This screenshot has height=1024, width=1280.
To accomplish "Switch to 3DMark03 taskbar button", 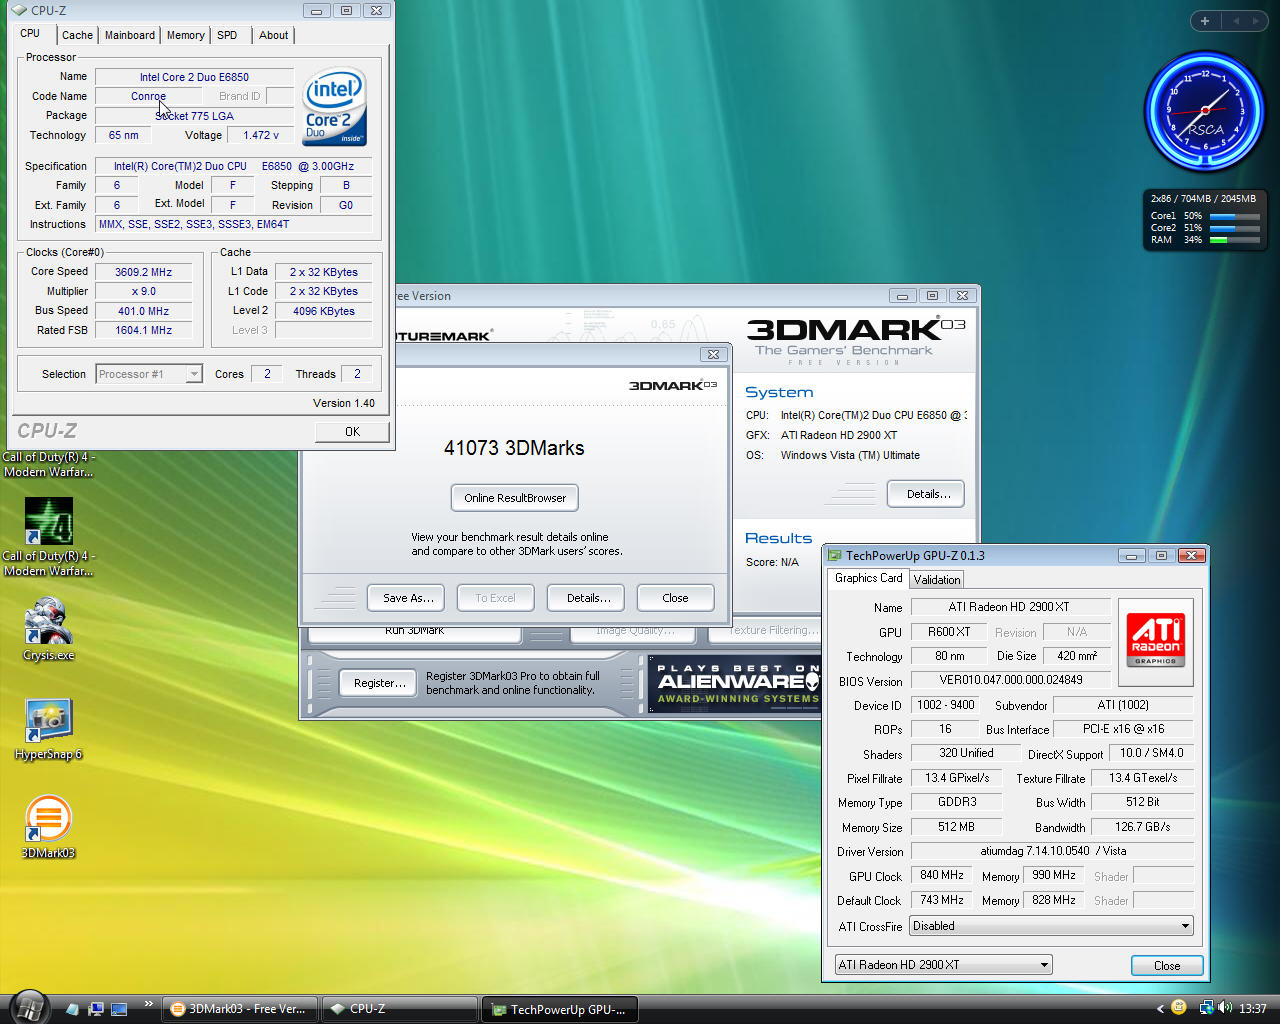I will click(x=240, y=1009).
